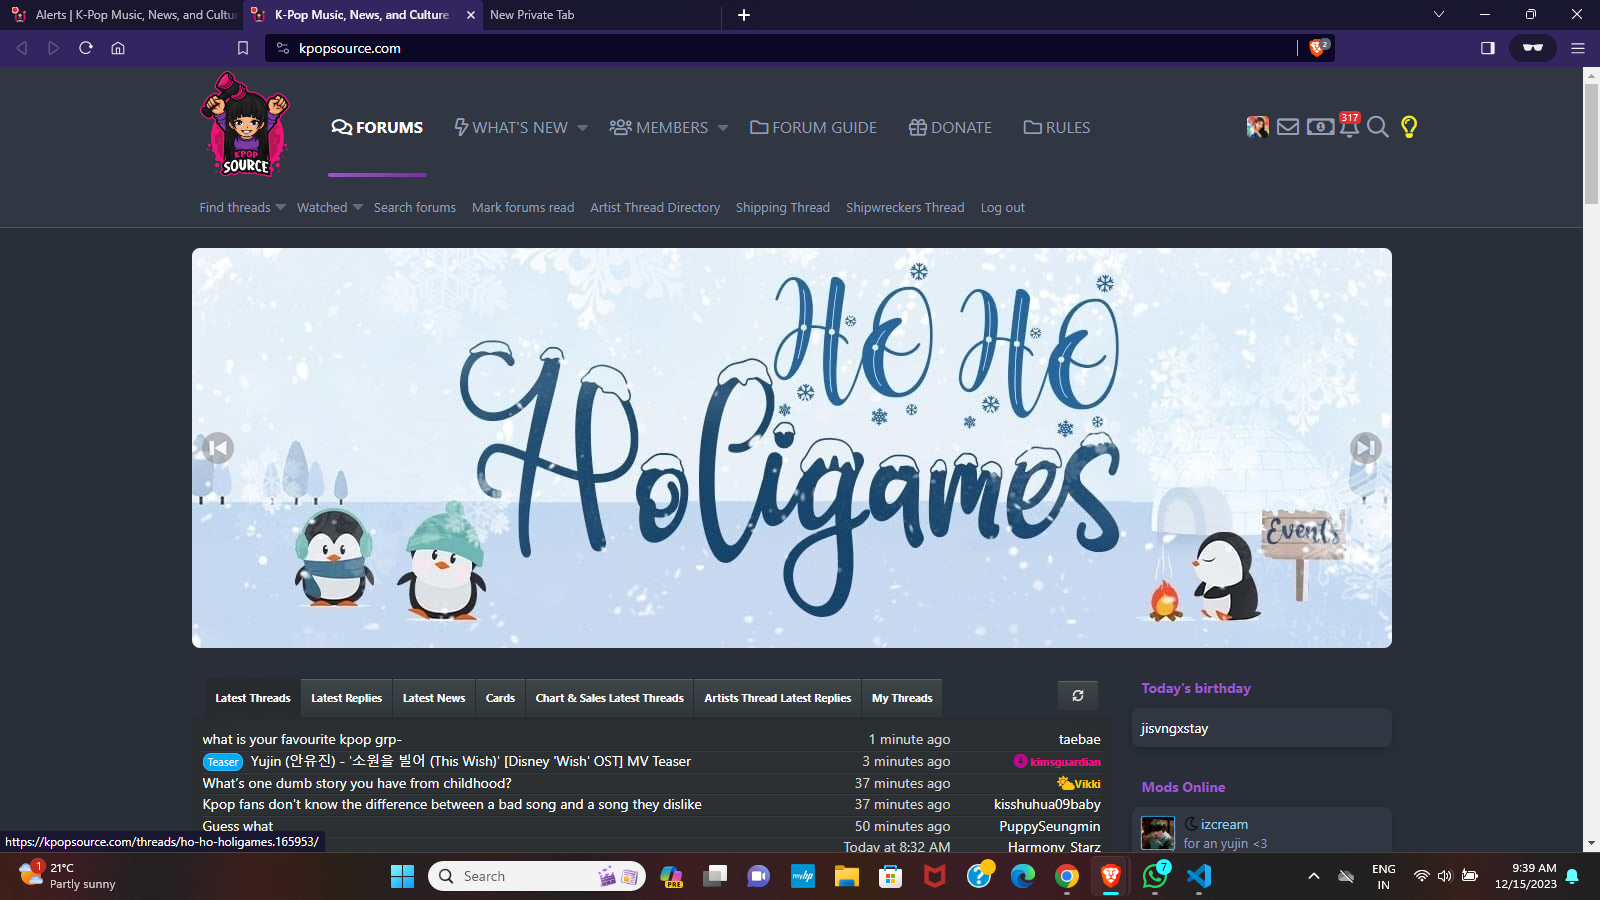Click the Donate link
Viewport: 1600px width, 900px height.
(x=950, y=127)
